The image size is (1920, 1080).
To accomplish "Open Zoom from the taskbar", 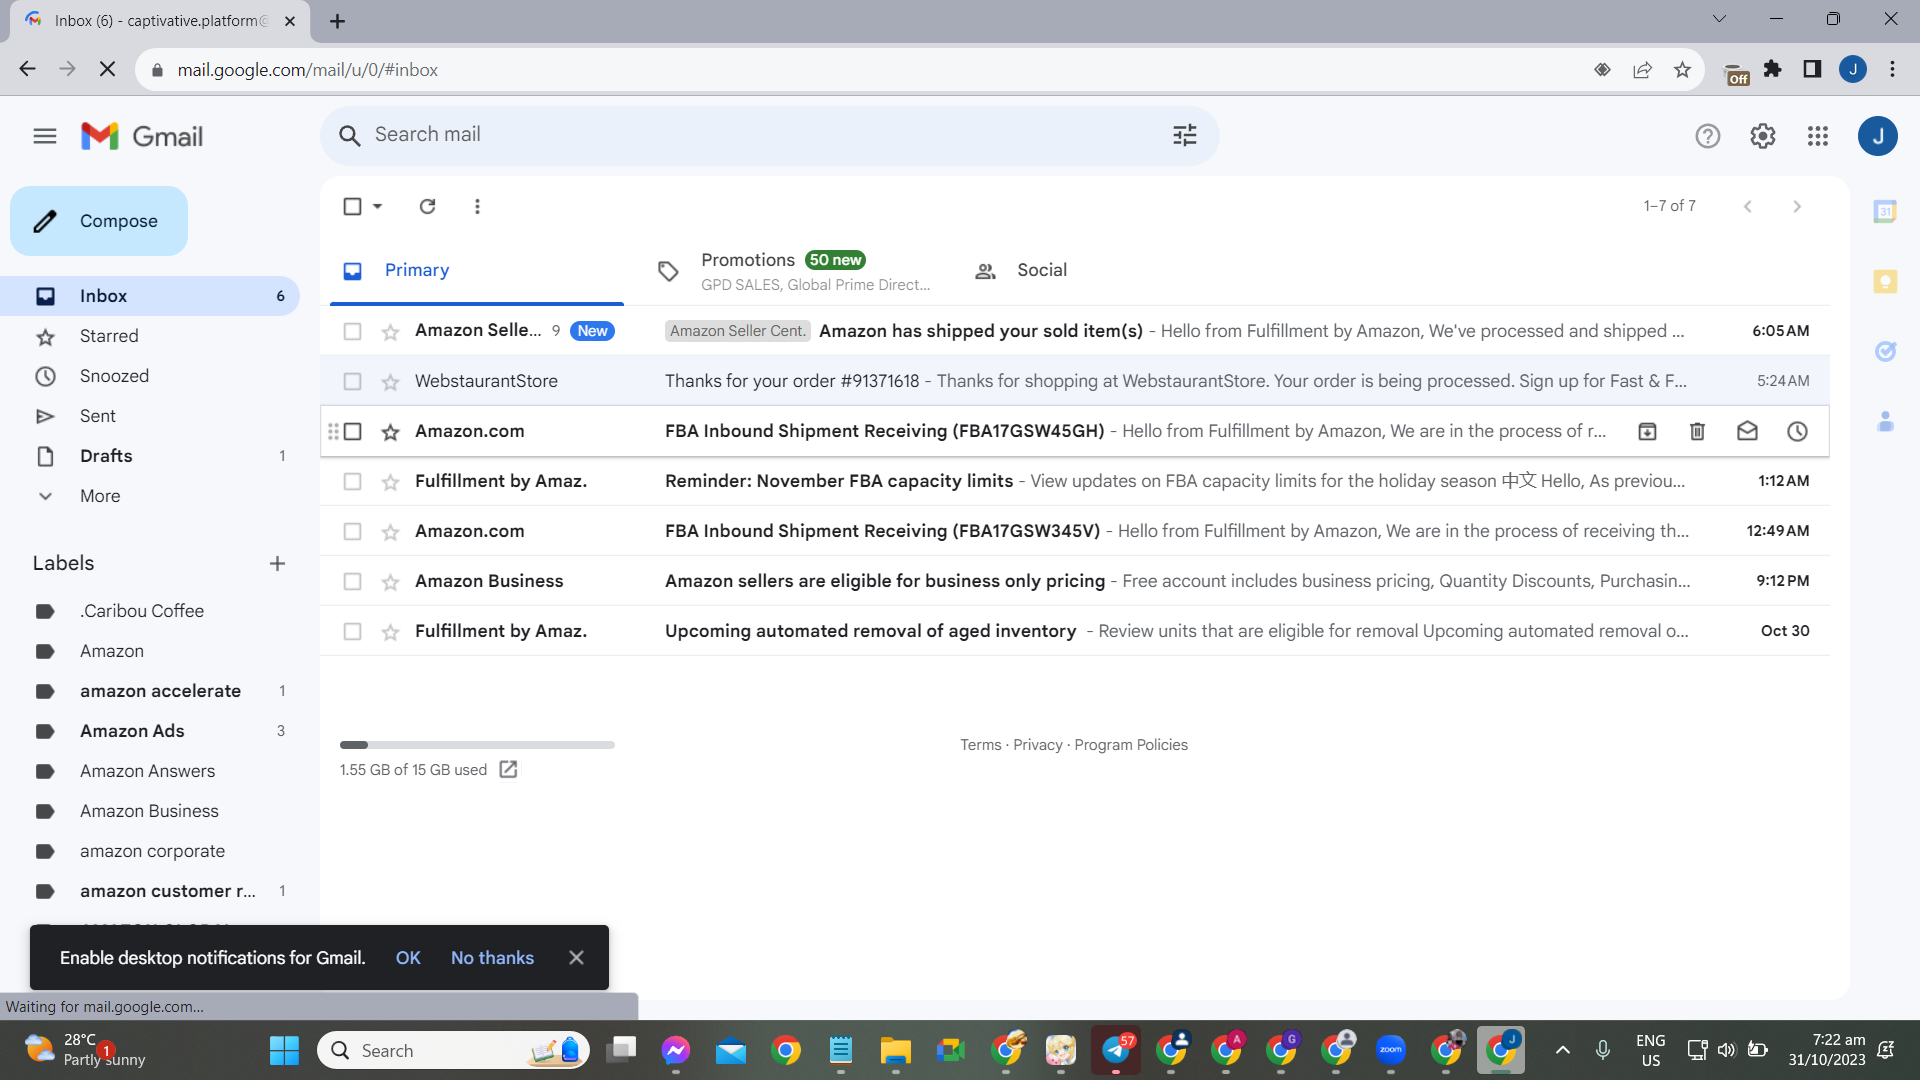I will point(1391,1050).
